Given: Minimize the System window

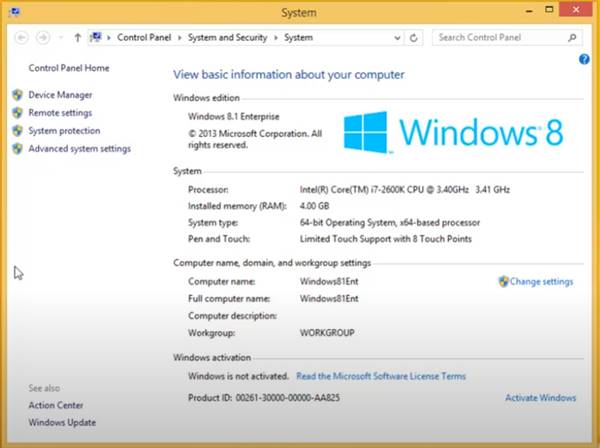Looking at the screenshot, I should pos(529,11).
